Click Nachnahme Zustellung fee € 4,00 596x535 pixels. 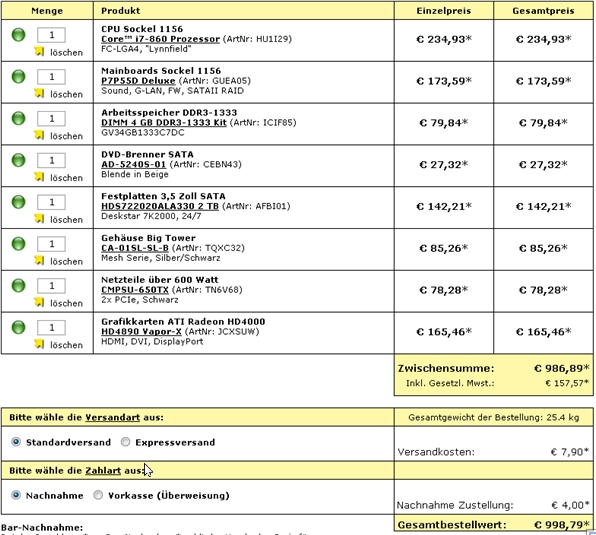click(x=570, y=505)
